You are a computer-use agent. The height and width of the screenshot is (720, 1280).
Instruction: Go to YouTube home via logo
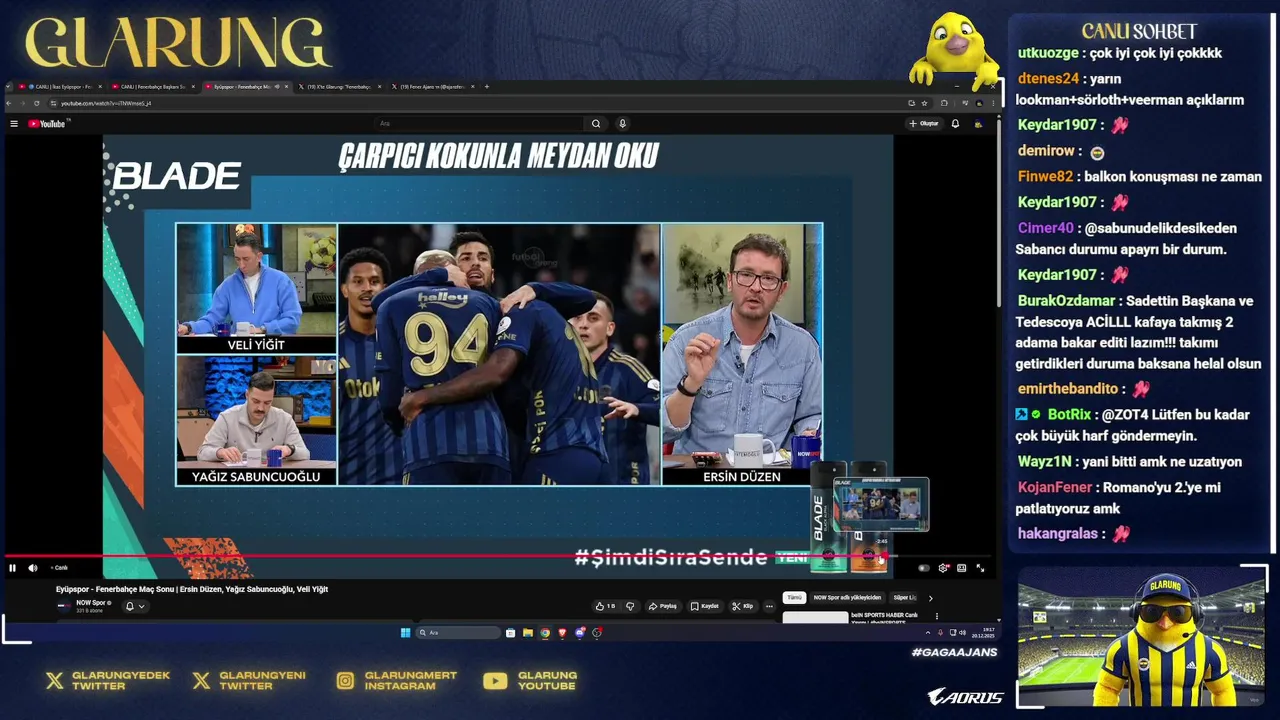[46, 124]
